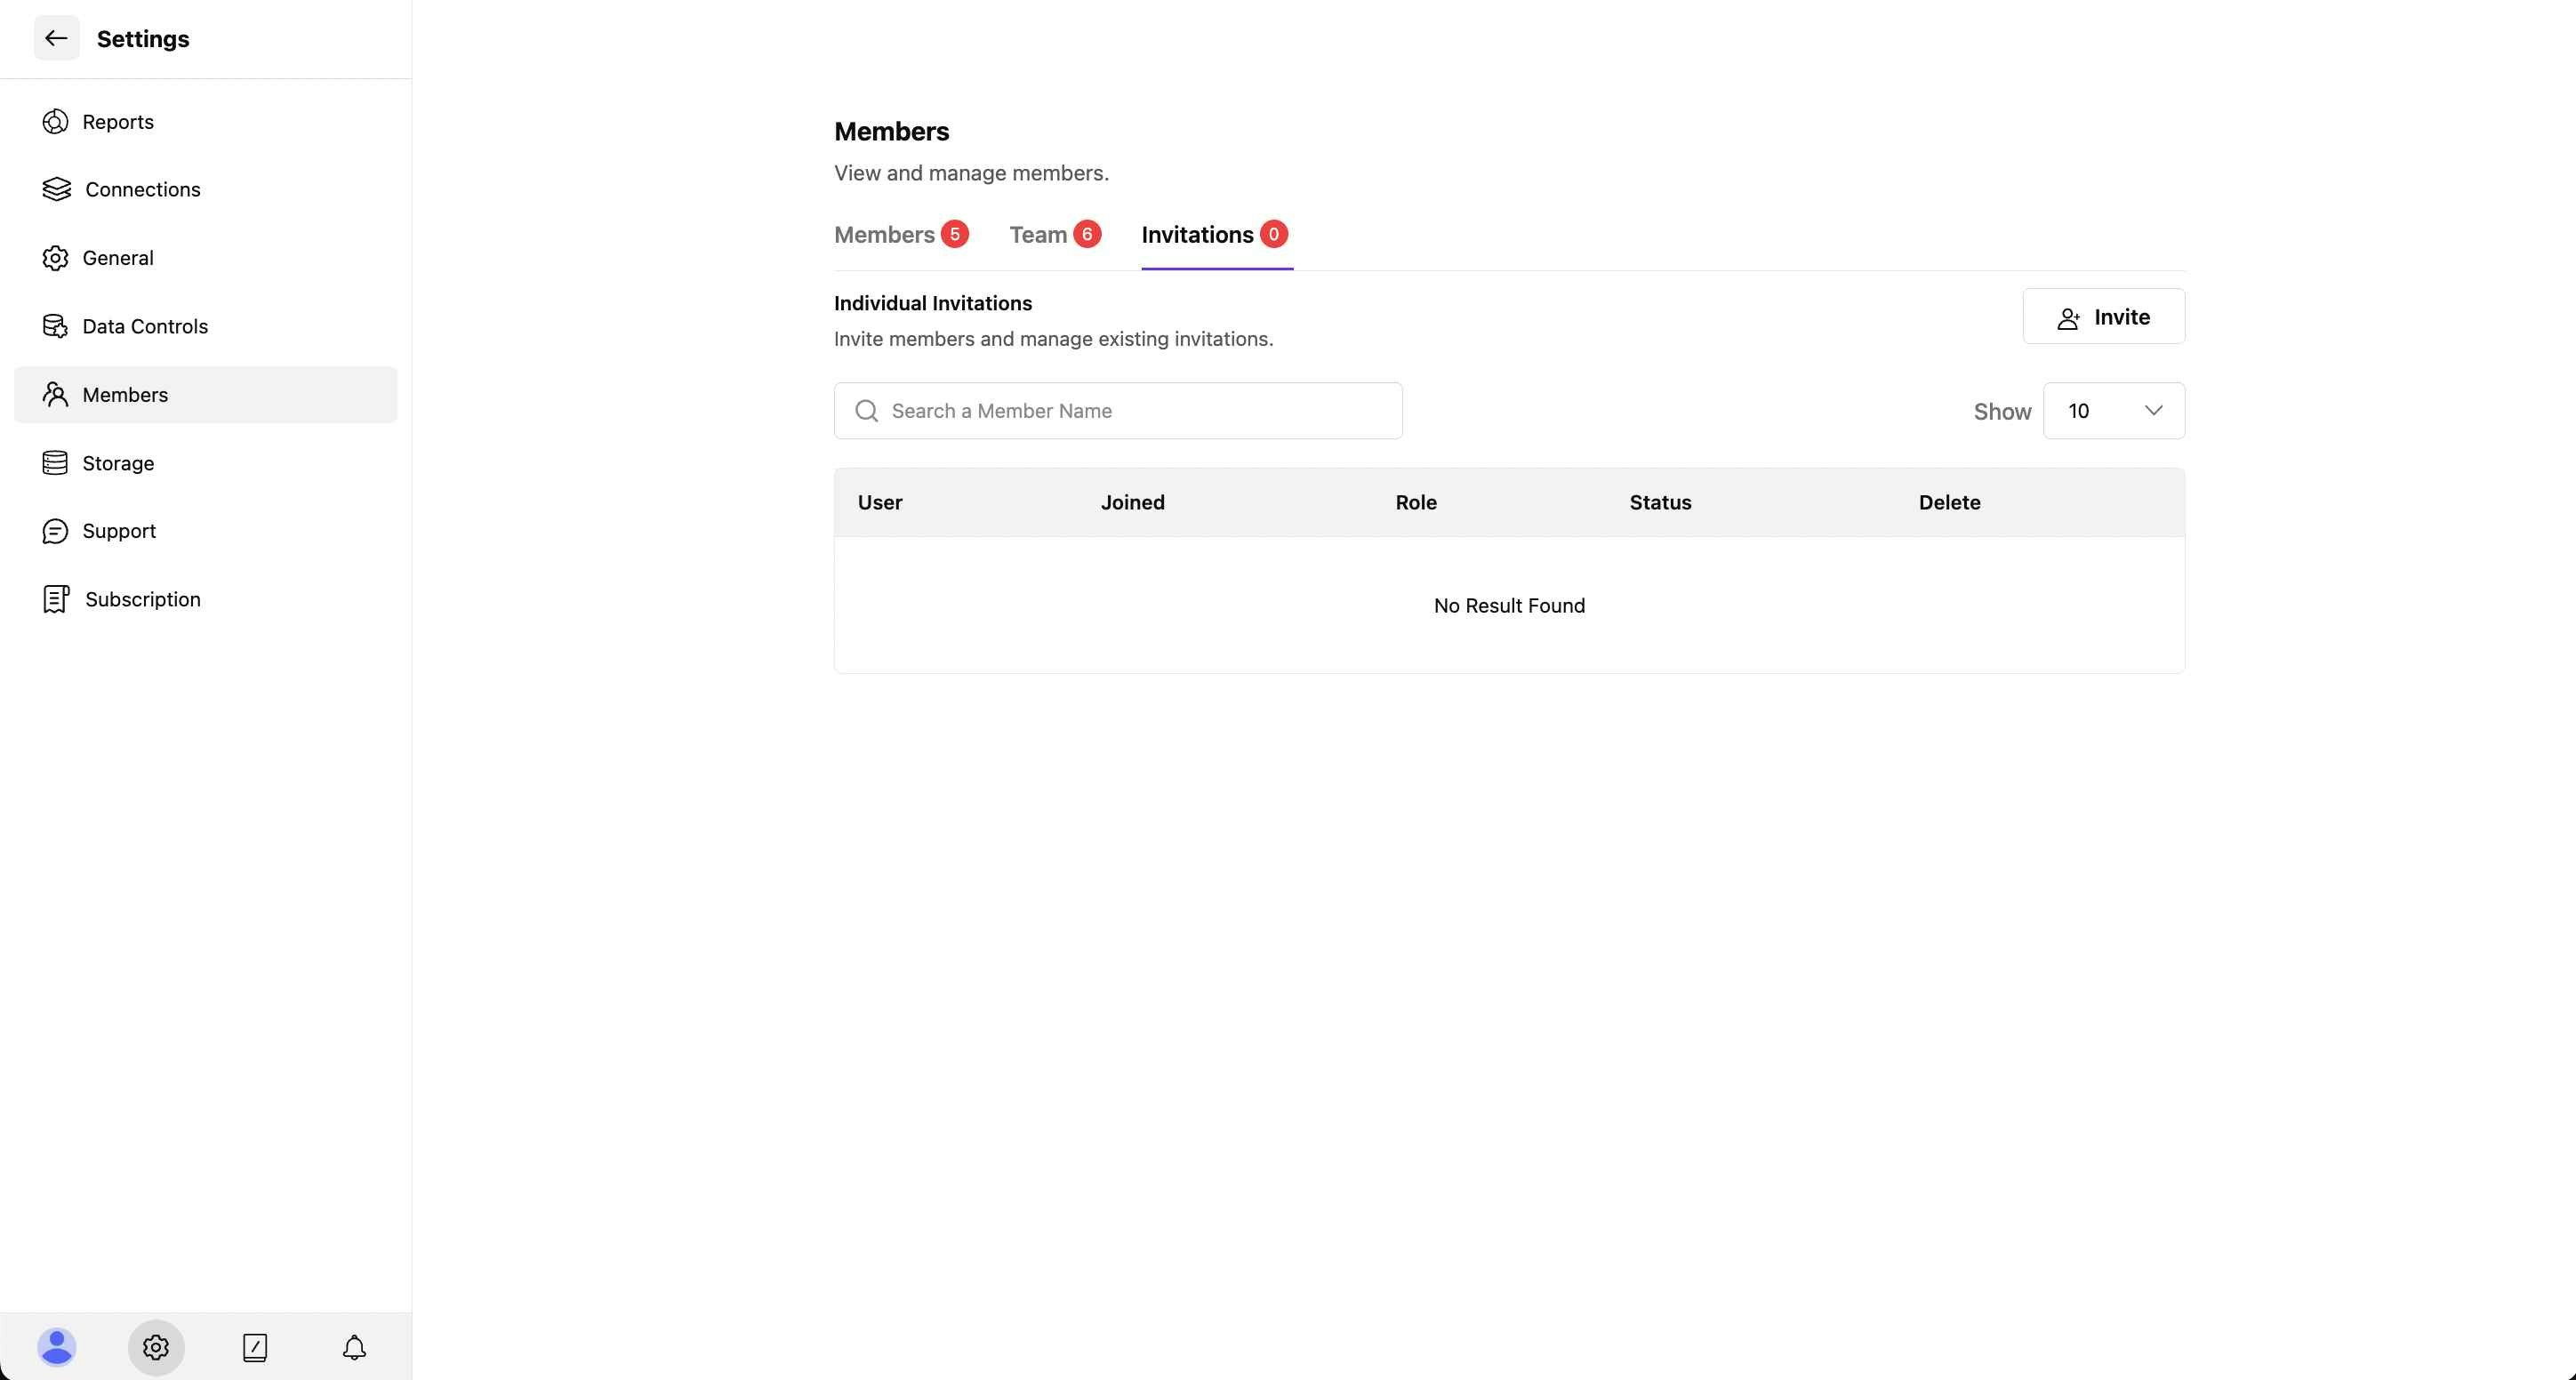2576x1380 pixels.
Task: Open Reports from the sidebar
Action: point(117,122)
